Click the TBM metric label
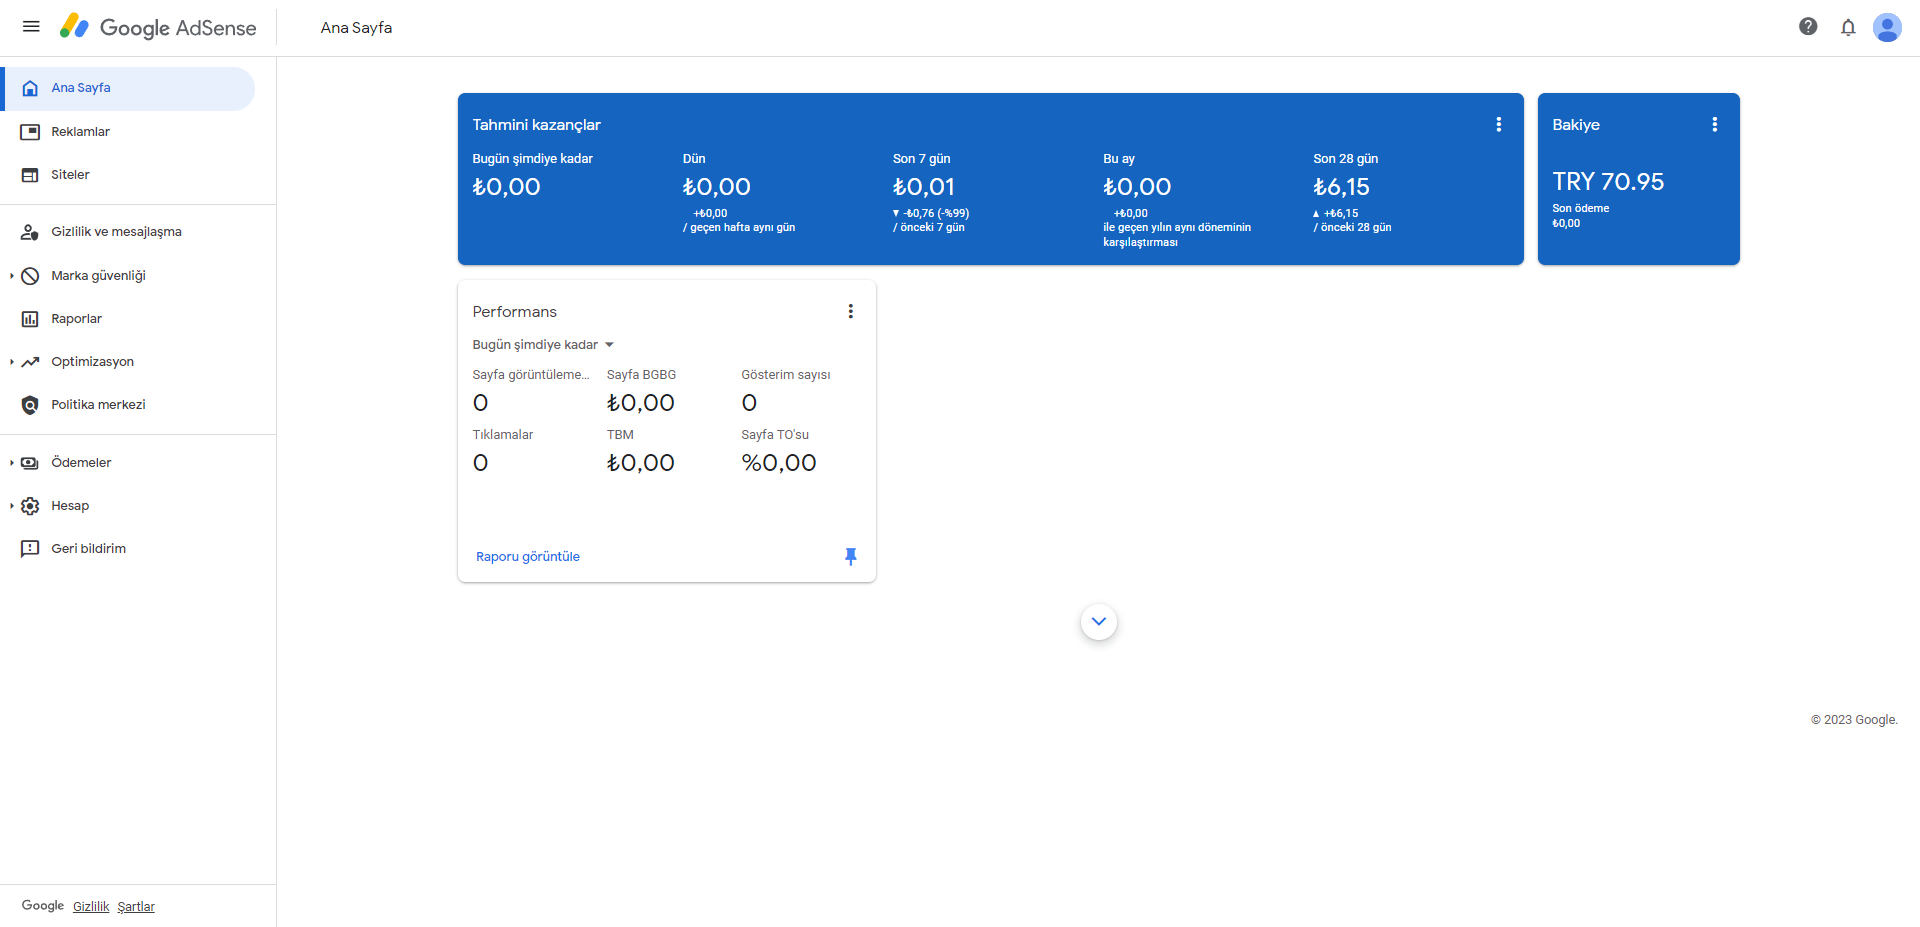This screenshot has height=927, width=1920. (x=620, y=435)
